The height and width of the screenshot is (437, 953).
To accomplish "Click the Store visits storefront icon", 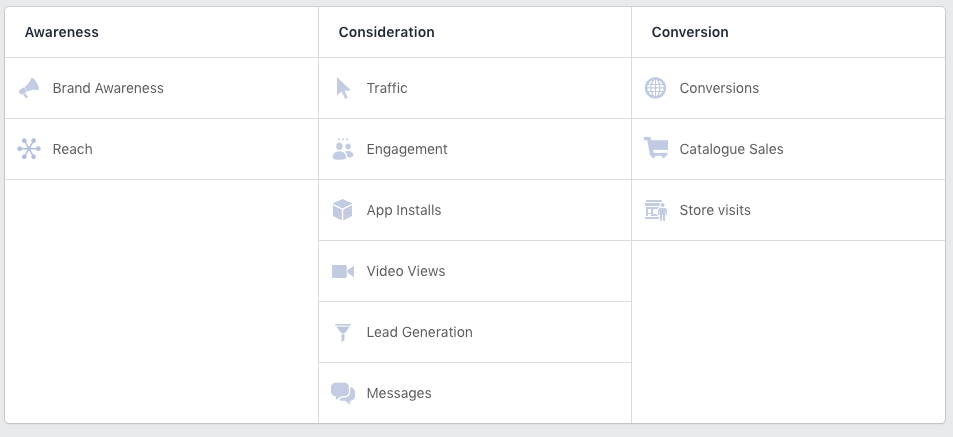I will pyautogui.click(x=656, y=210).
